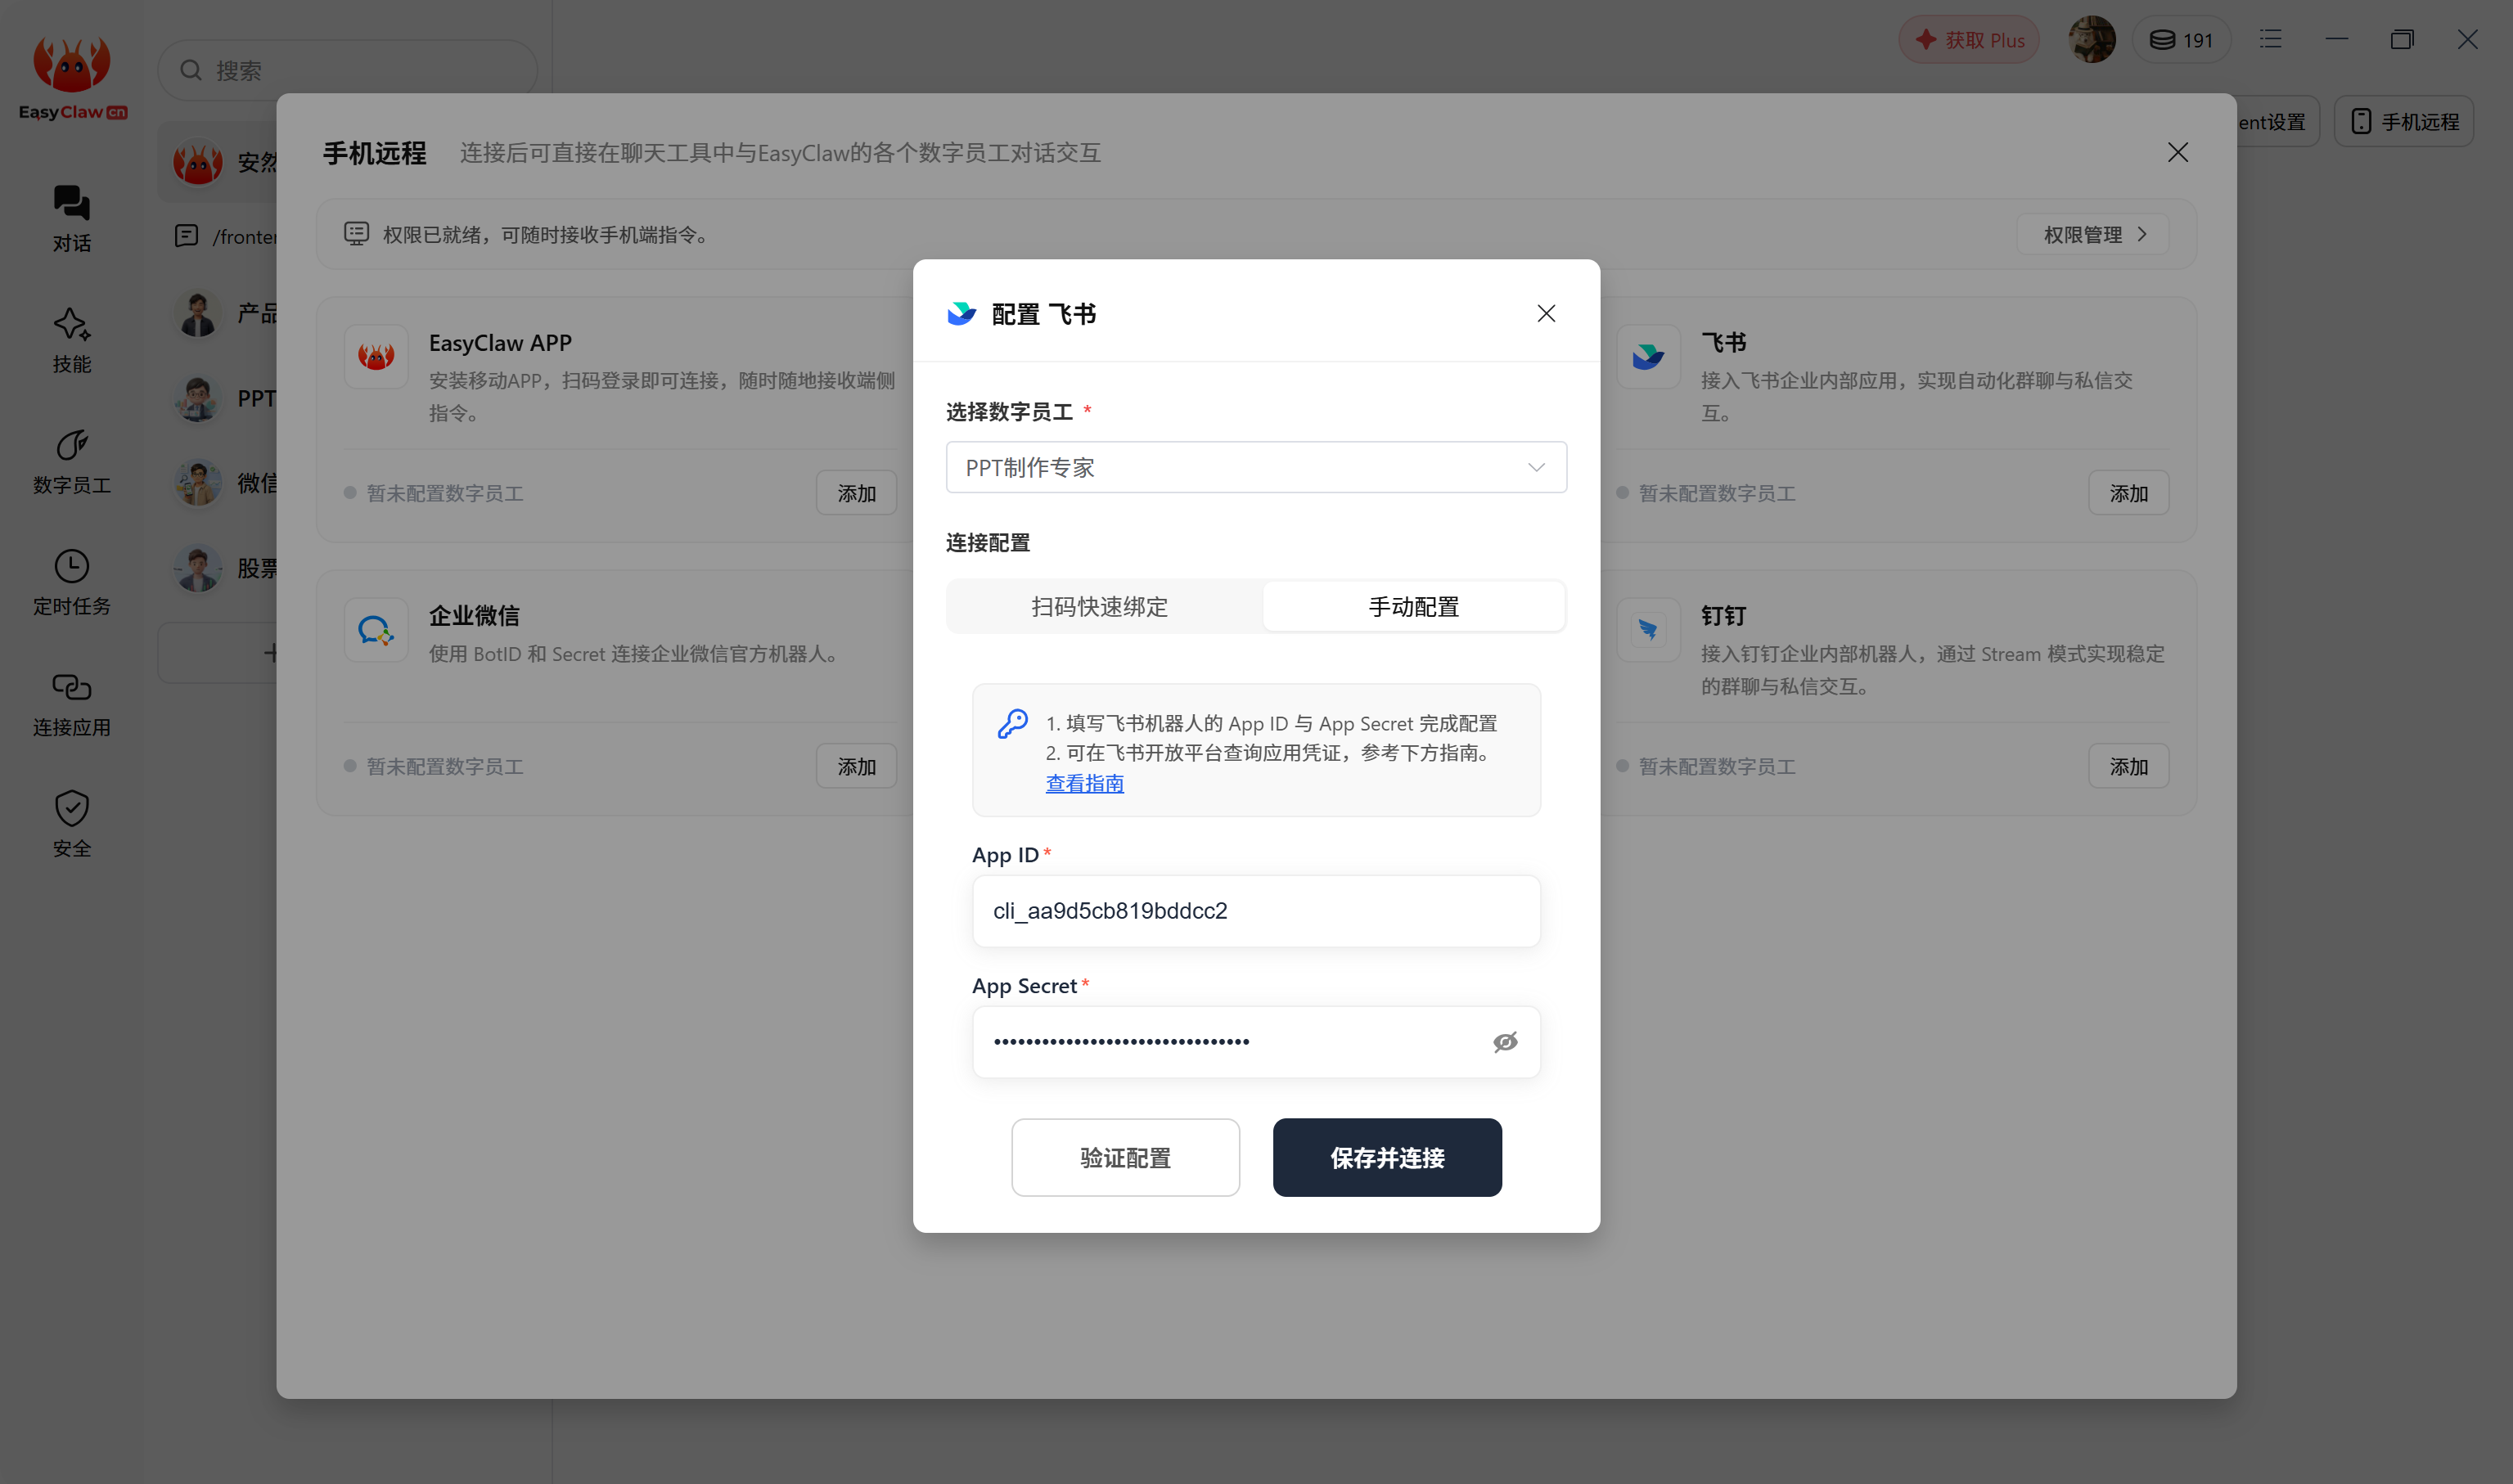Select the 股票 employee avatar in list

pyautogui.click(x=198, y=569)
